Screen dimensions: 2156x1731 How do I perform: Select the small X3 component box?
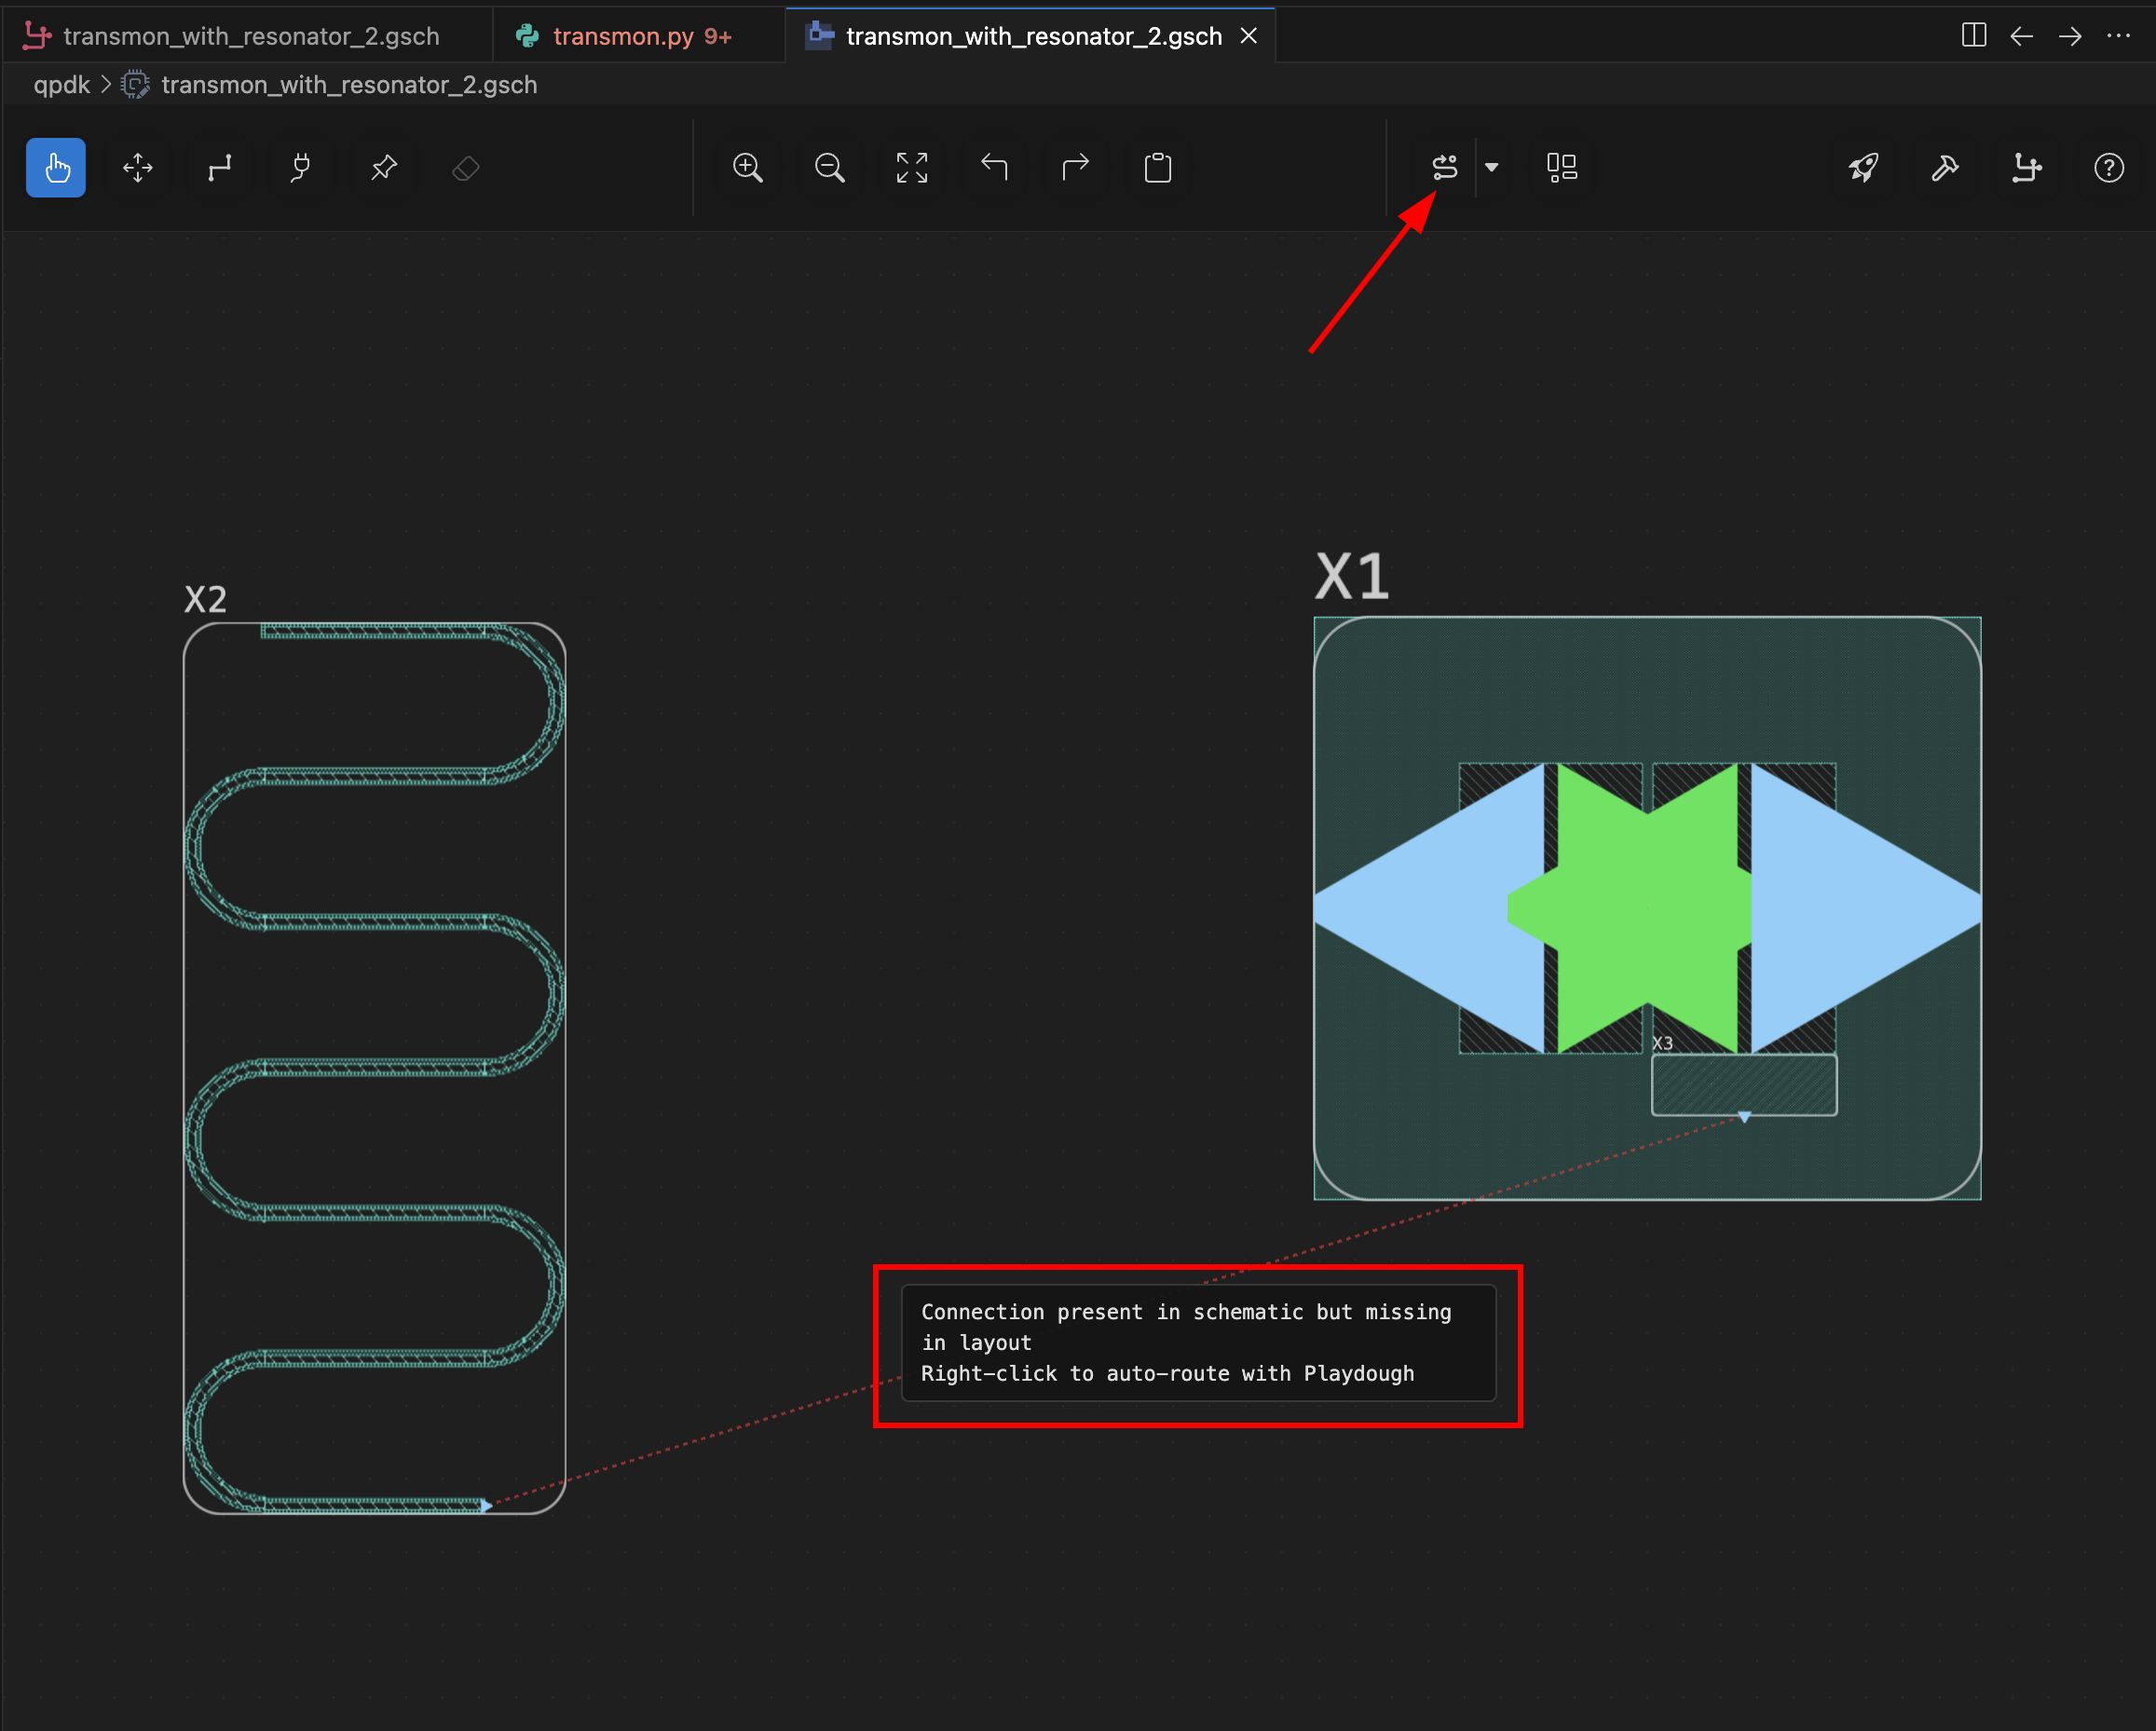pos(1744,1084)
